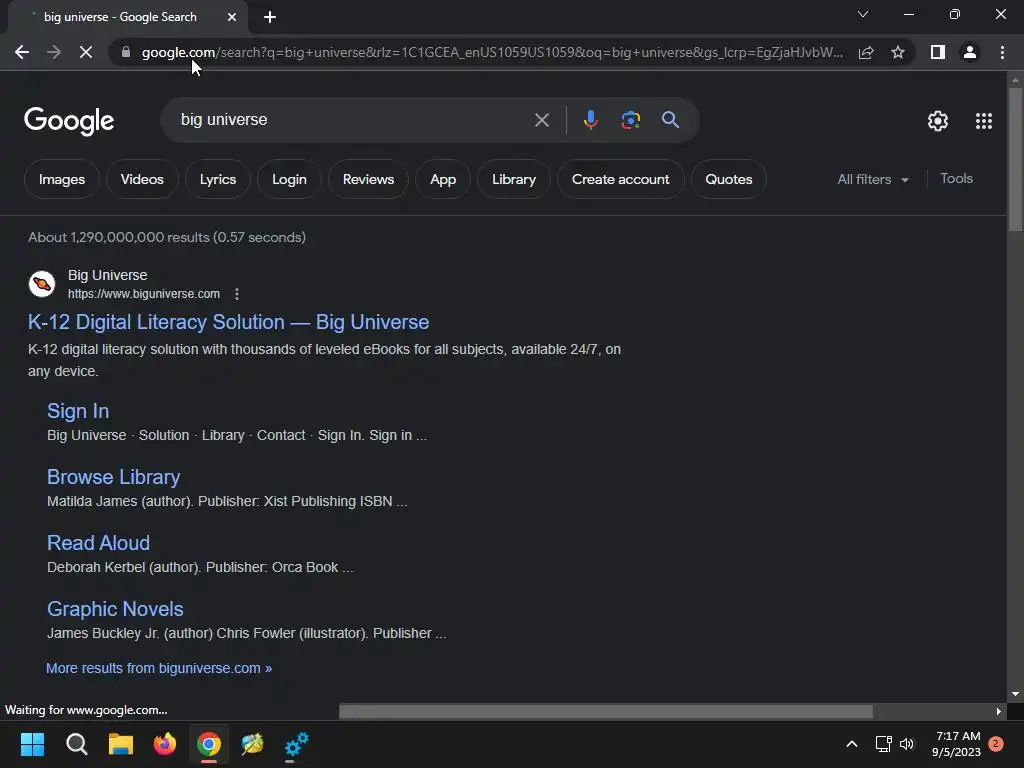Focus the address bar URL
This screenshot has width=1024, height=768.
tap(492, 52)
